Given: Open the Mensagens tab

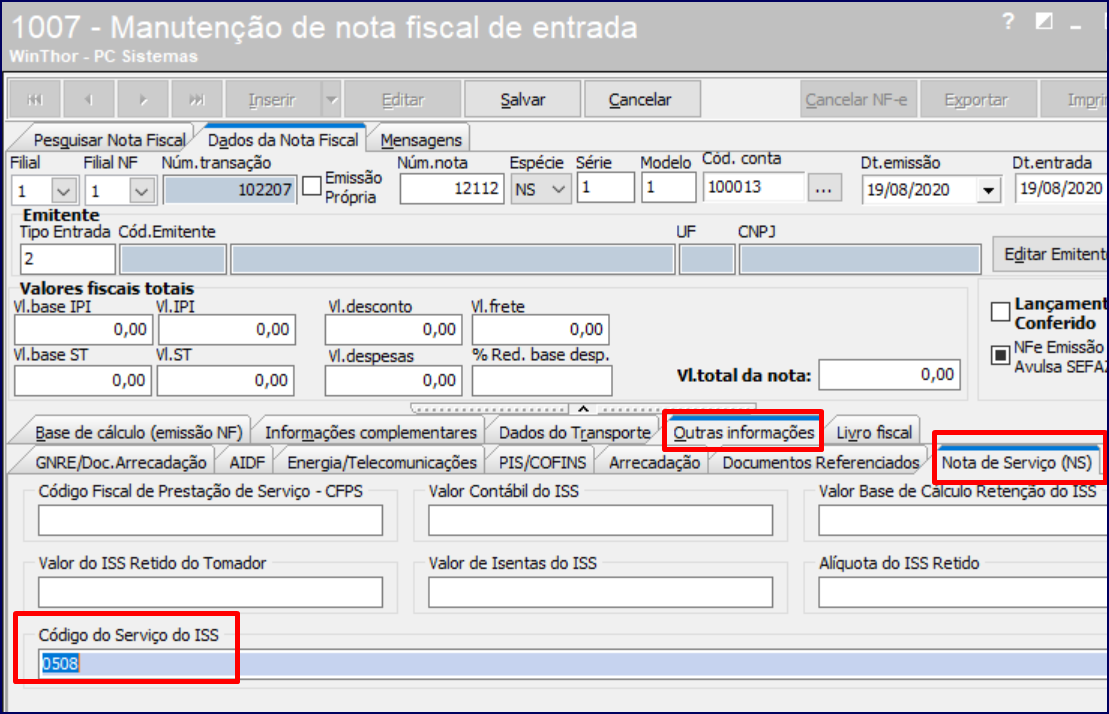Looking at the screenshot, I should click(x=421, y=140).
